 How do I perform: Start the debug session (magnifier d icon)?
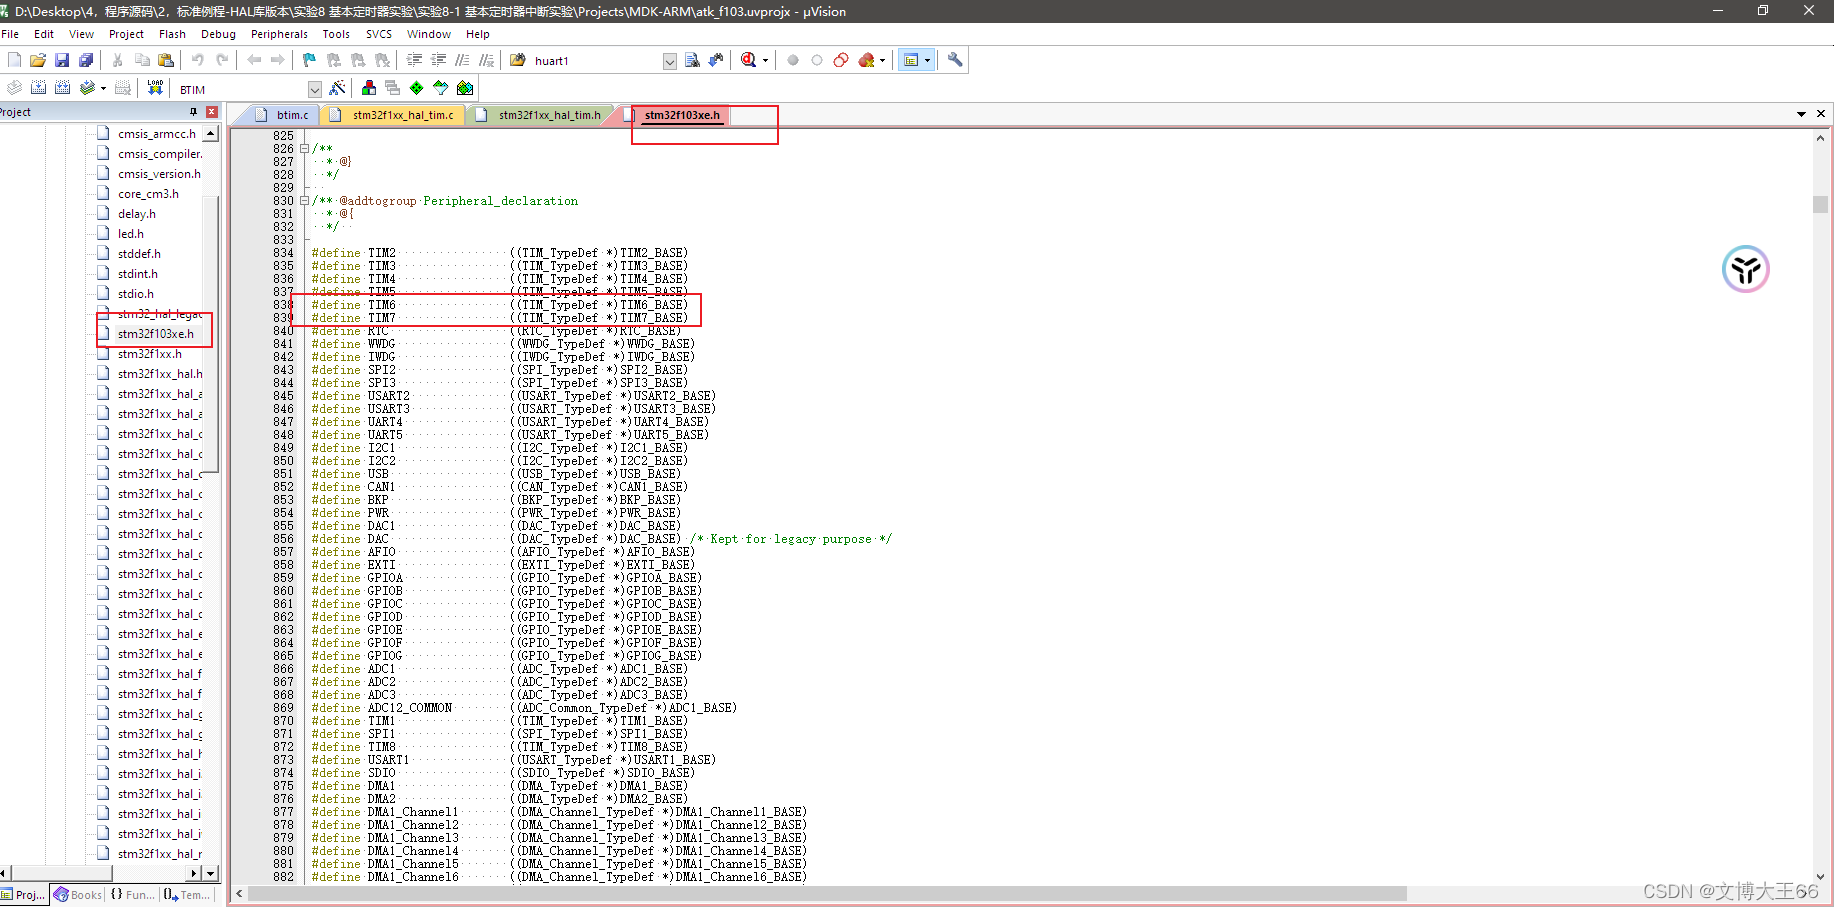point(748,60)
